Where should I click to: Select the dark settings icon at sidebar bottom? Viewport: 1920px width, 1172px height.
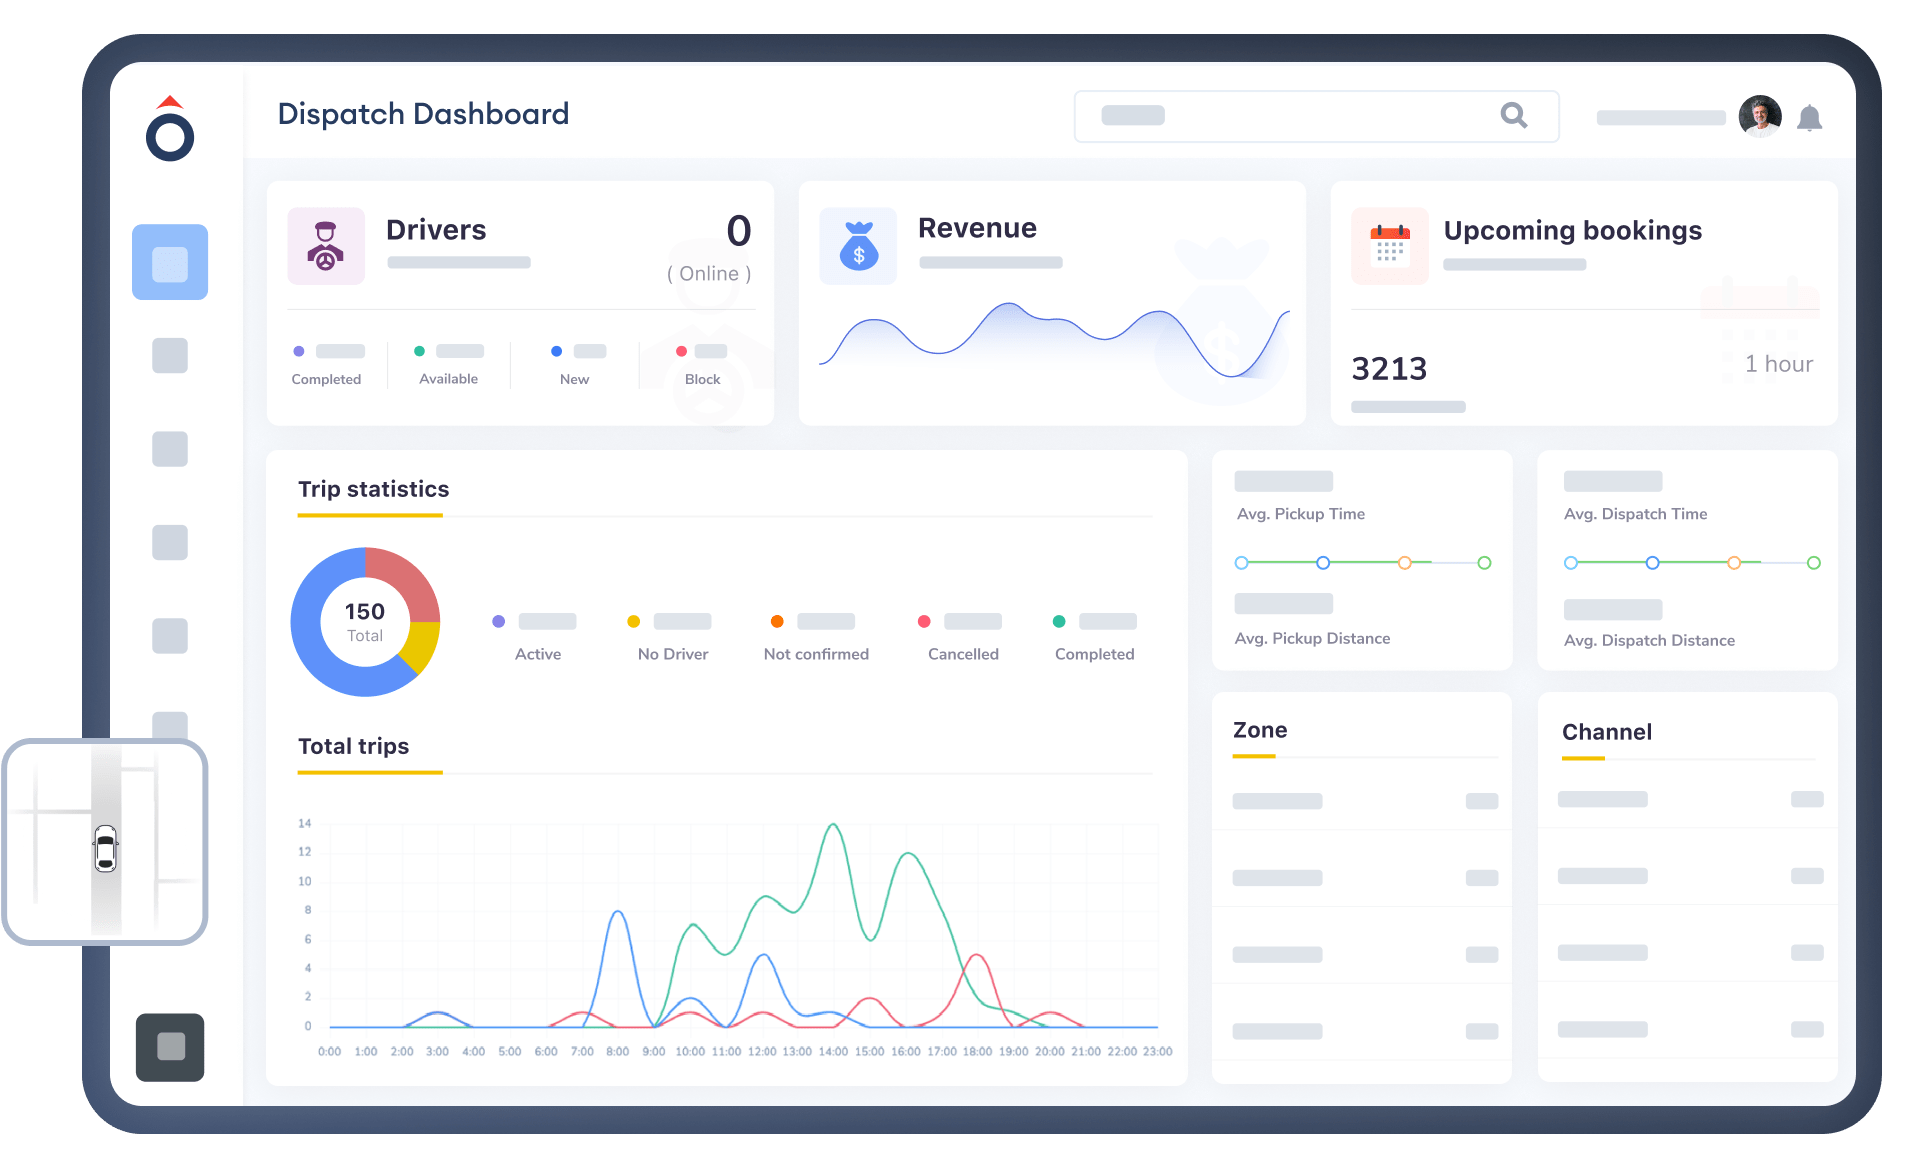tap(170, 1047)
